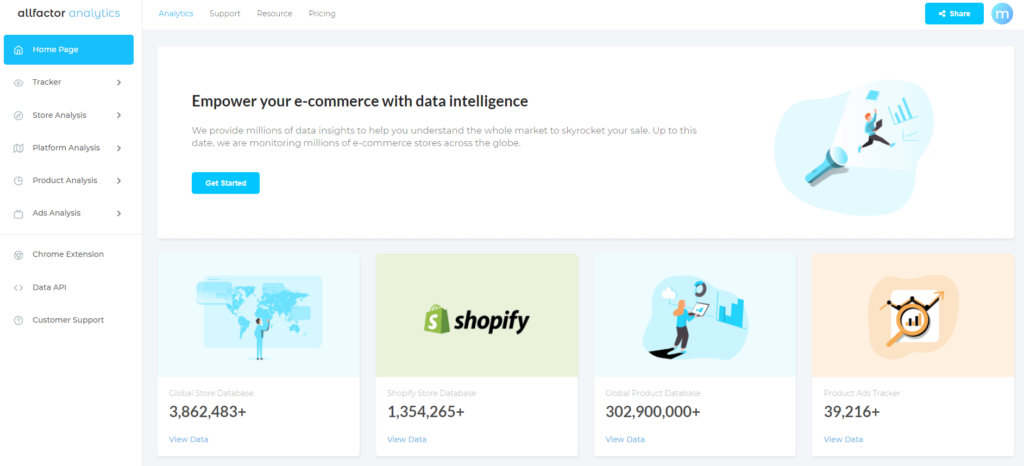Viewport: 1024px width, 466px height.
Task: Click the Product Analysis pie chart icon
Action: pos(18,181)
